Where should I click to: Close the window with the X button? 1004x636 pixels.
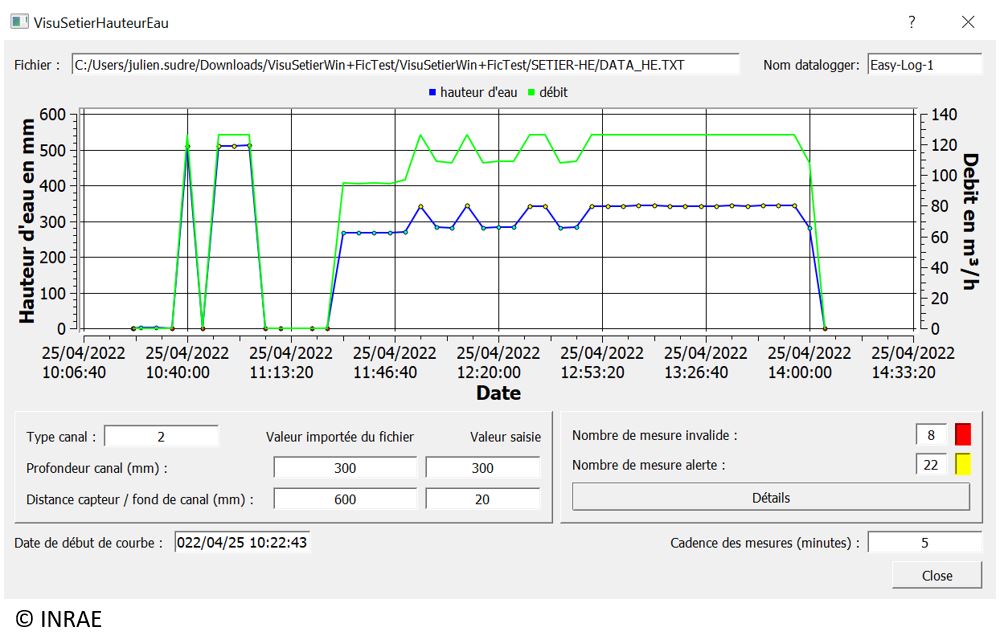pyautogui.click(x=967, y=21)
